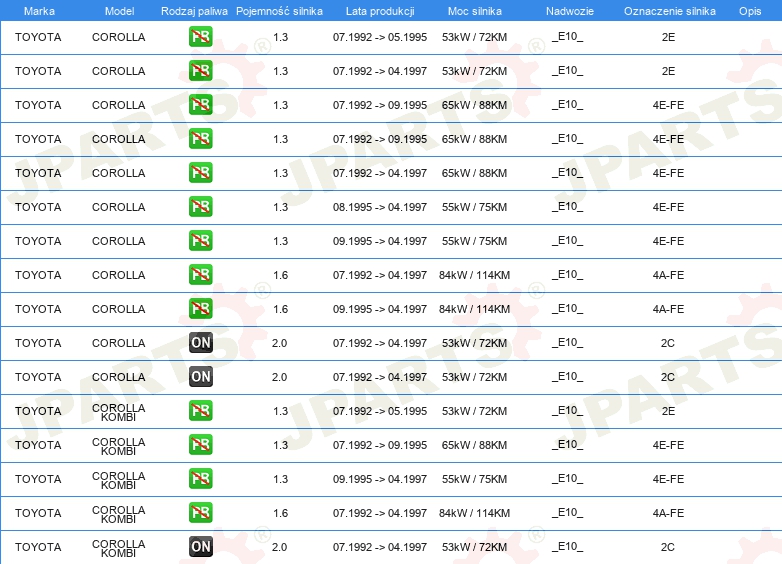Click COROLLA KOMBI model in the 1.6 row
Viewport: 782px width, 564px height.
[119, 514]
